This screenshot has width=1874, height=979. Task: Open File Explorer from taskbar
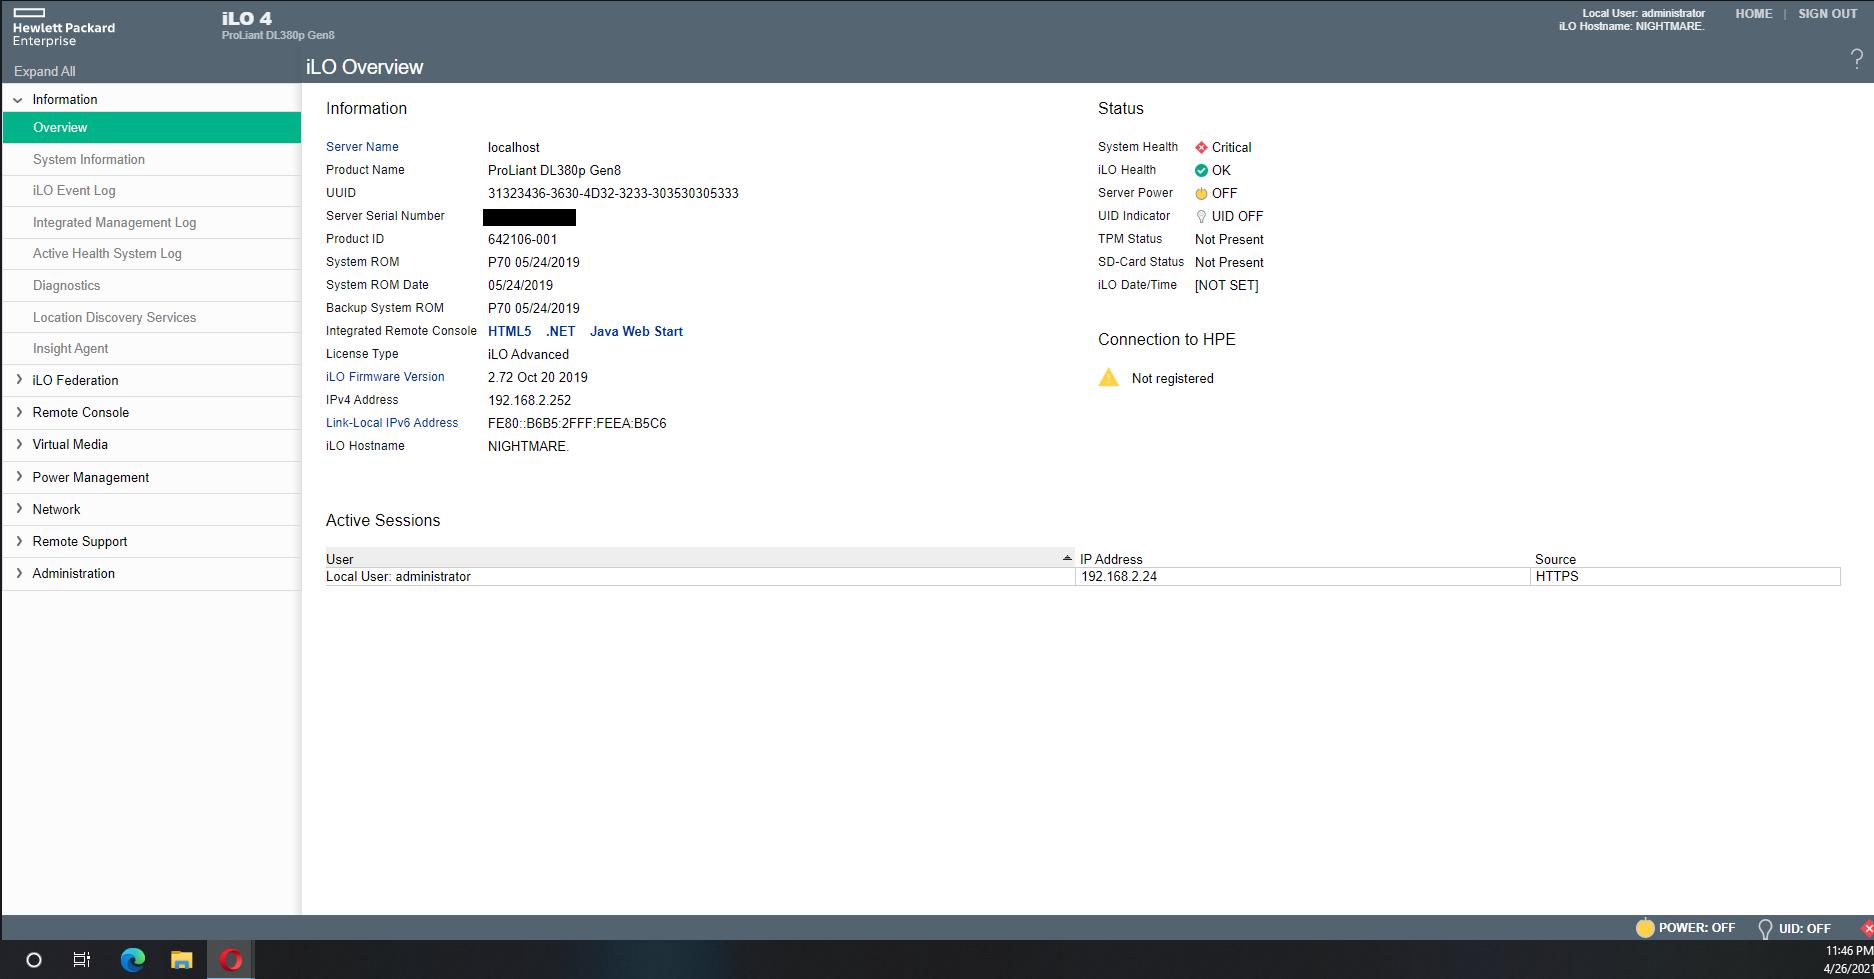coord(181,960)
